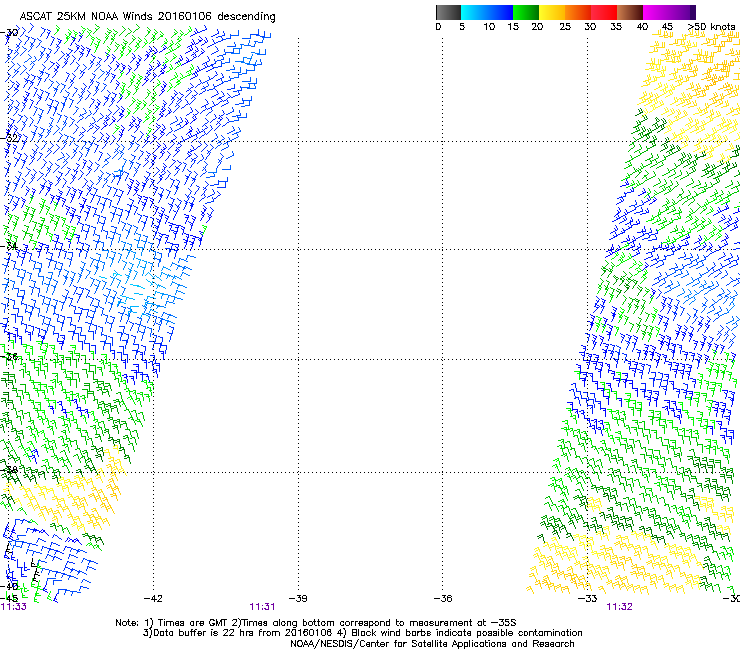Select the green 15-20 knots color segment
Viewport: 740px width, 650px height.
tap(526, 12)
